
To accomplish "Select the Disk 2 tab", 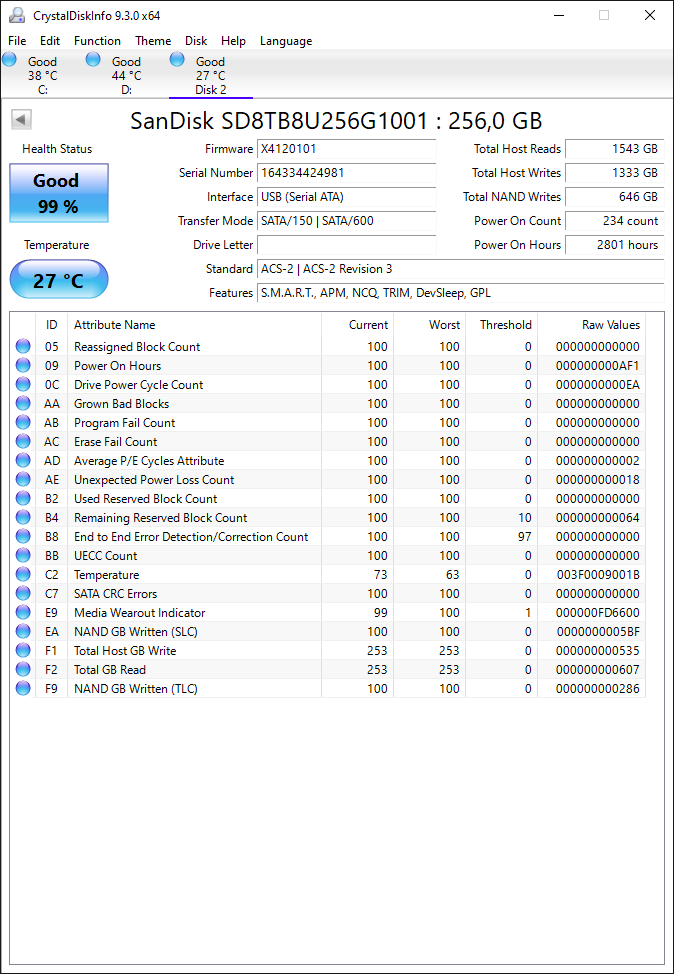I will 211,75.
